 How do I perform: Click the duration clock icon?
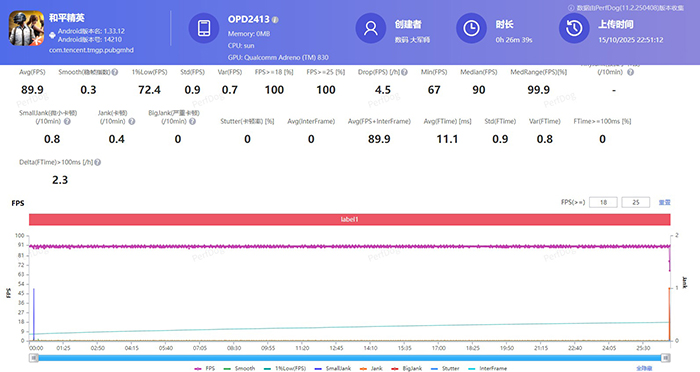[471, 28]
